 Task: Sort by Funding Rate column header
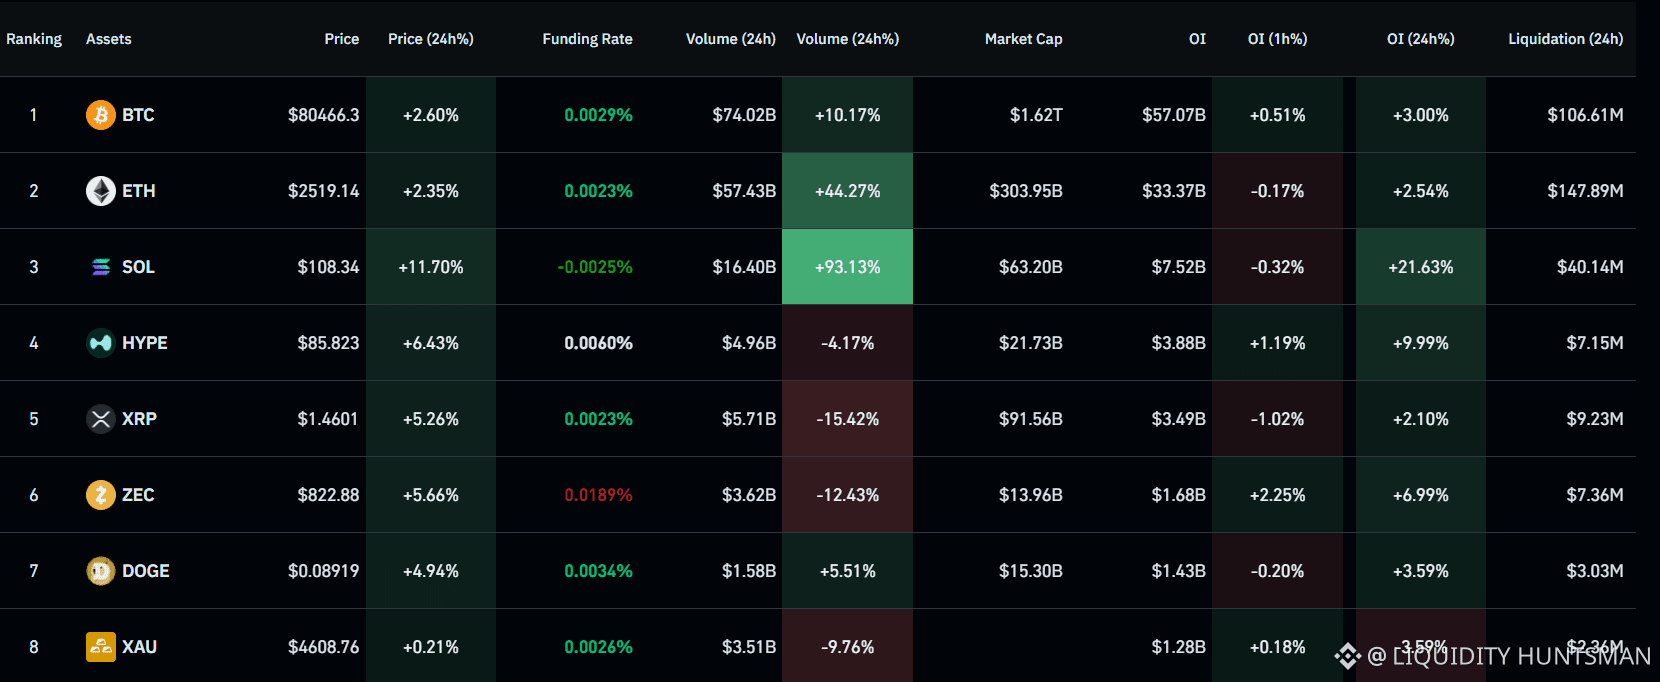[588, 39]
